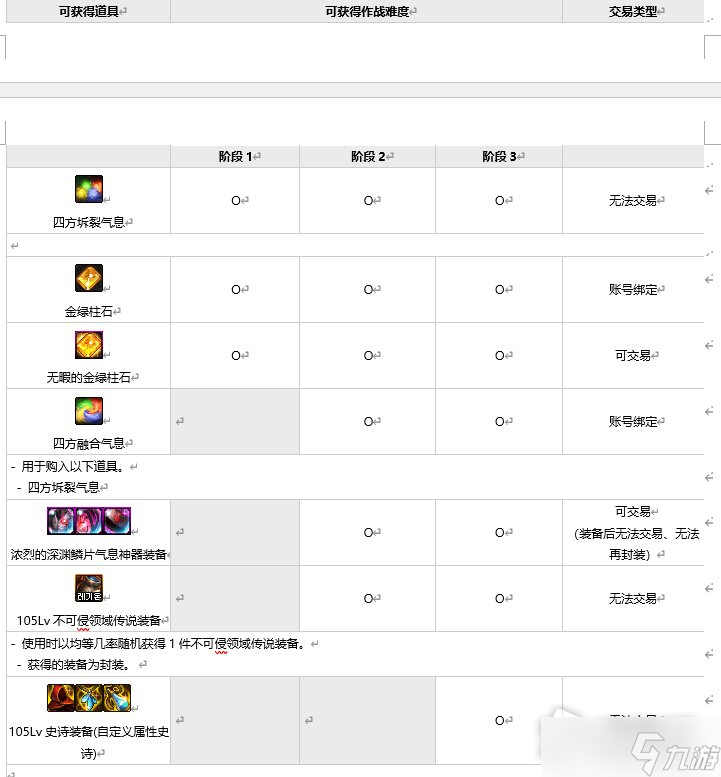Click the 金绿柱石 gem icon
Screen dimensions: 721x777
coord(89,278)
